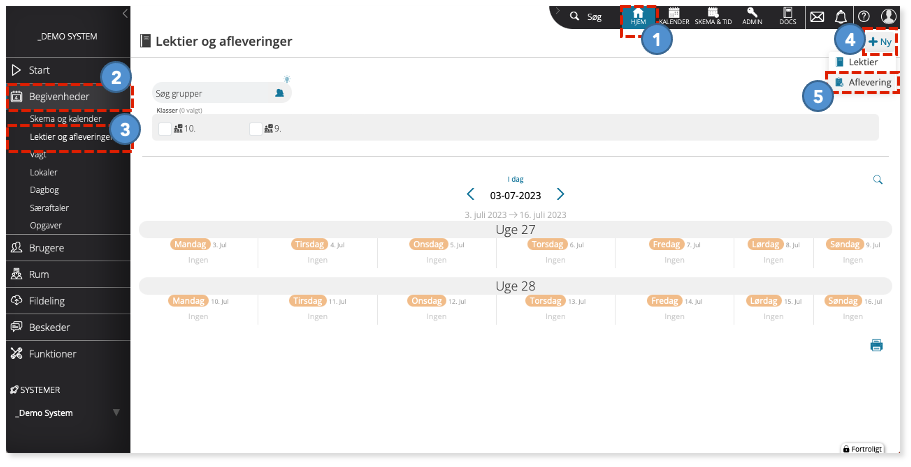This screenshot has width=911, height=467.
Task: Go to previous period with left chevron
Action: [471, 195]
